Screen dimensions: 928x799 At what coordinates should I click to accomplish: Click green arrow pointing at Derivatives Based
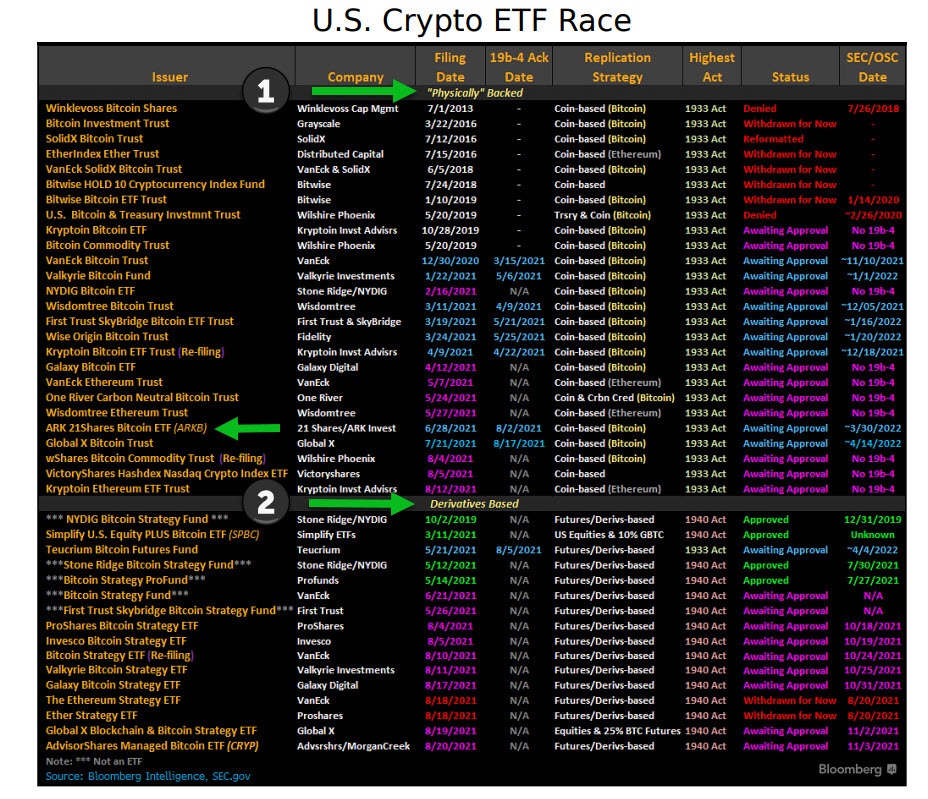(x=357, y=504)
